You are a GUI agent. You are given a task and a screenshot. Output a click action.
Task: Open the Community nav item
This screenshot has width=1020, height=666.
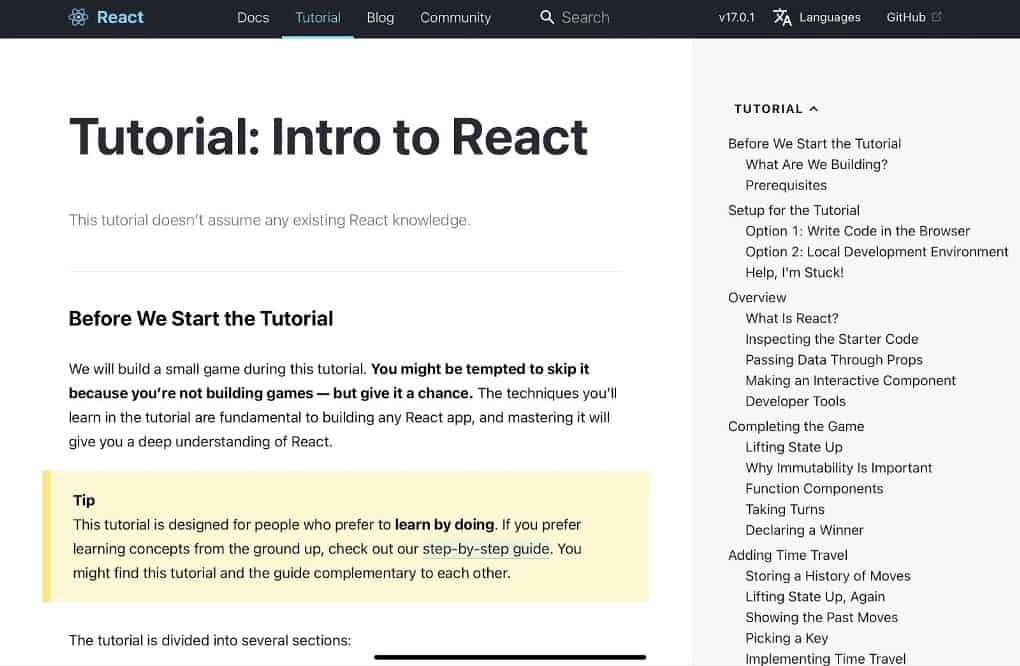(x=455, y=18)
